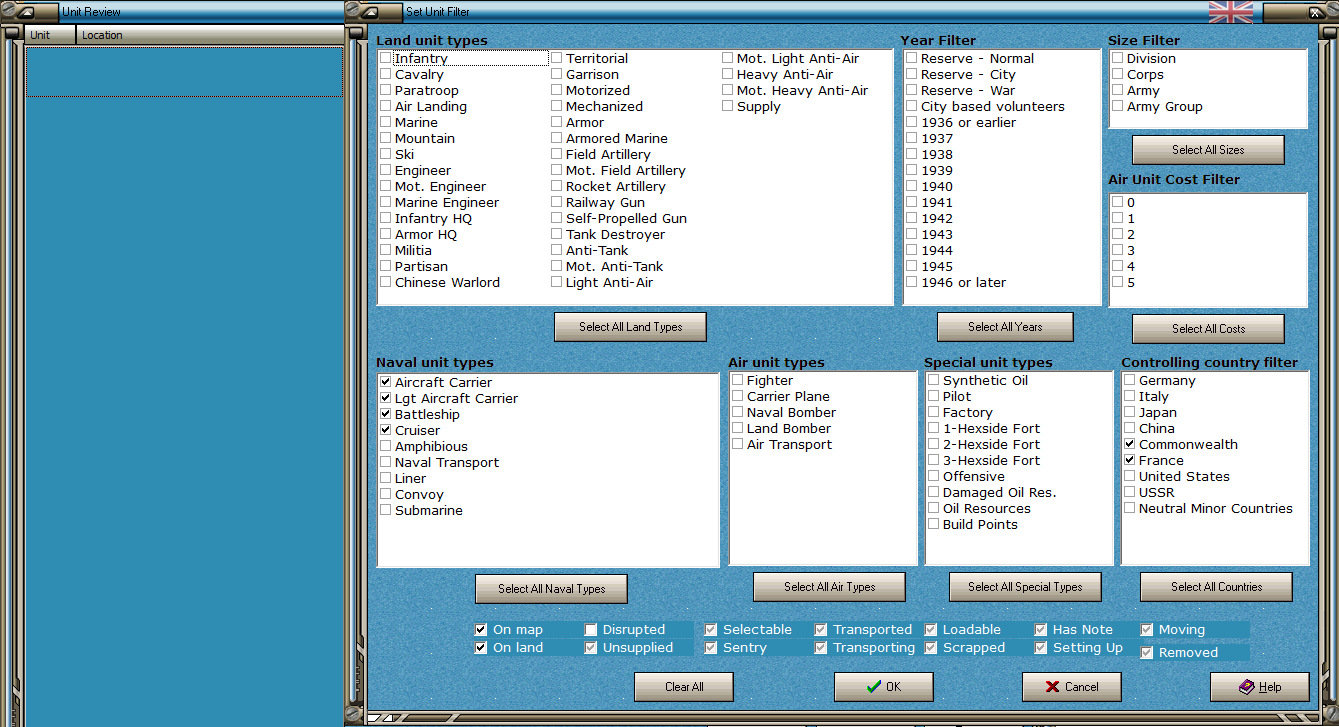The image size is (1339, 727).
Task: Tick air unit cost 5 checkbox
Action: click(x=1117, y=282)
